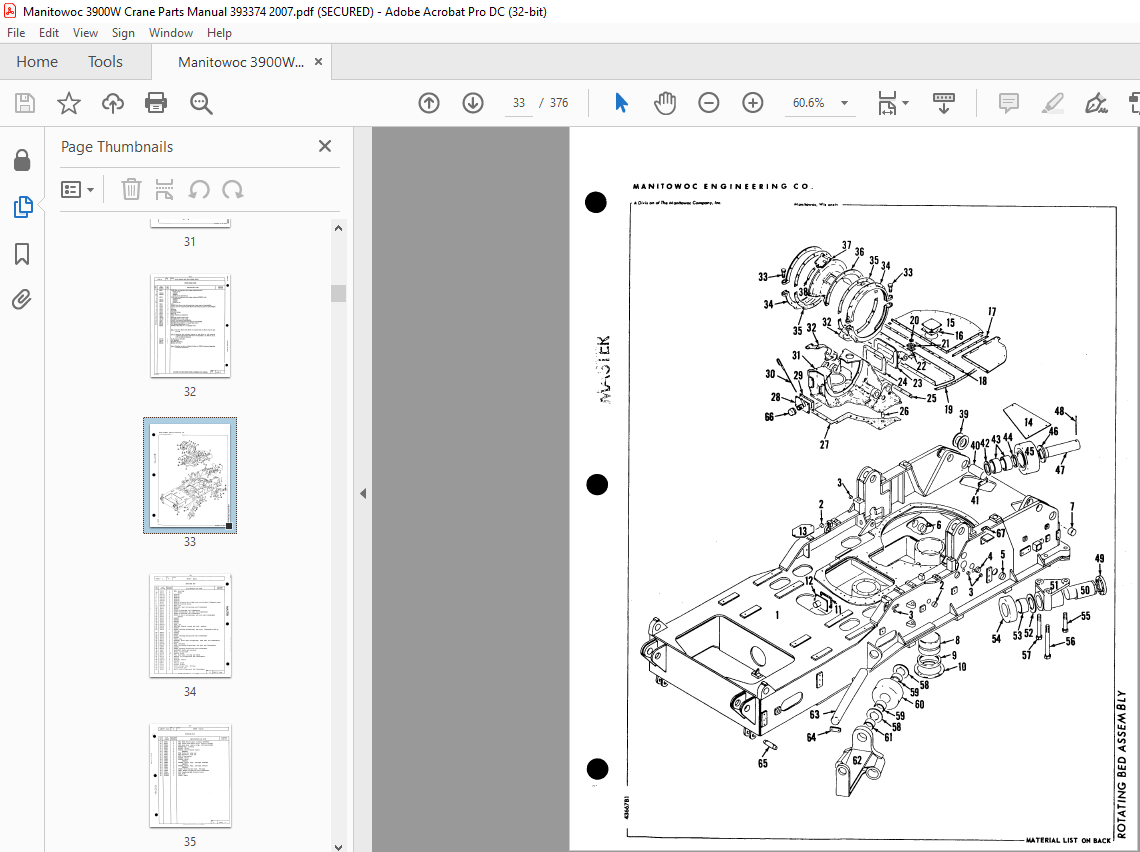Image resolution: width=1140 pixels, height=852 pixels.
Task: Open thumbnails Options dropdown menu
Action: [x=78, y=190]
